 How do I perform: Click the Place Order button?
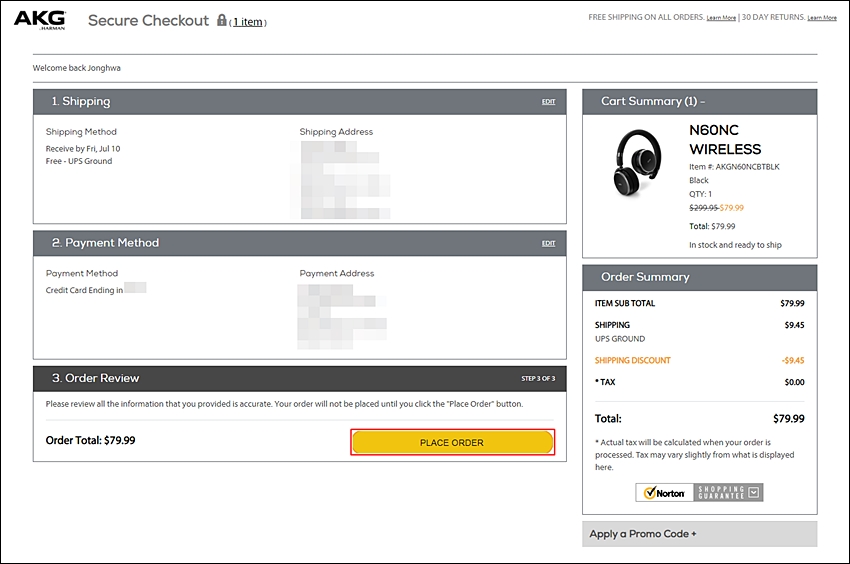click(x=453, y=443)
